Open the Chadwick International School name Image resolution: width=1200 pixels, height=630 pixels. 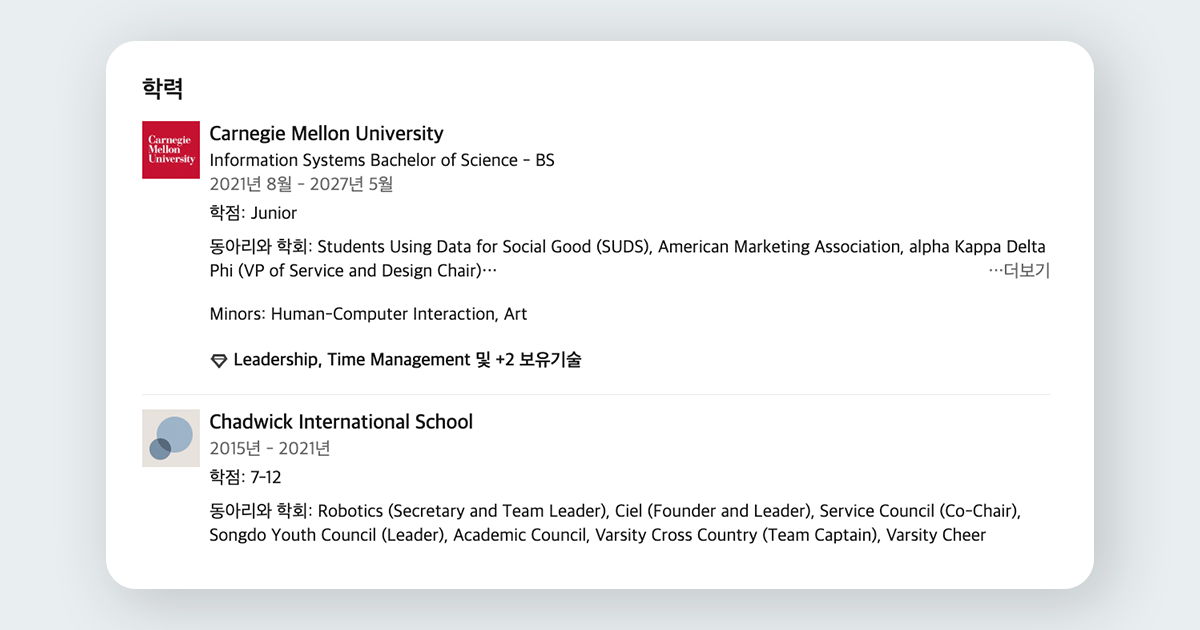[341, 422]
